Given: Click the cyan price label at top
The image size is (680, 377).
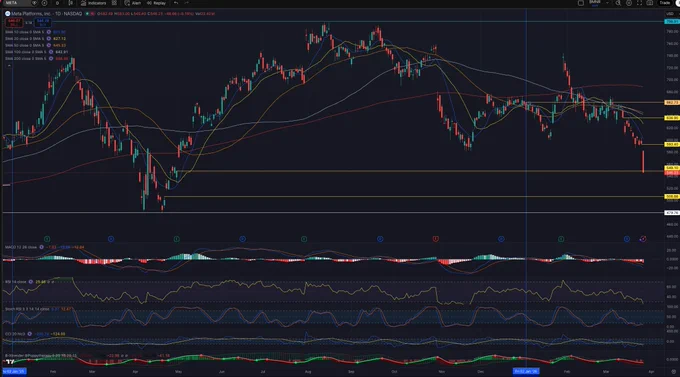Looking at the screenshot, I should coord(672,21).
